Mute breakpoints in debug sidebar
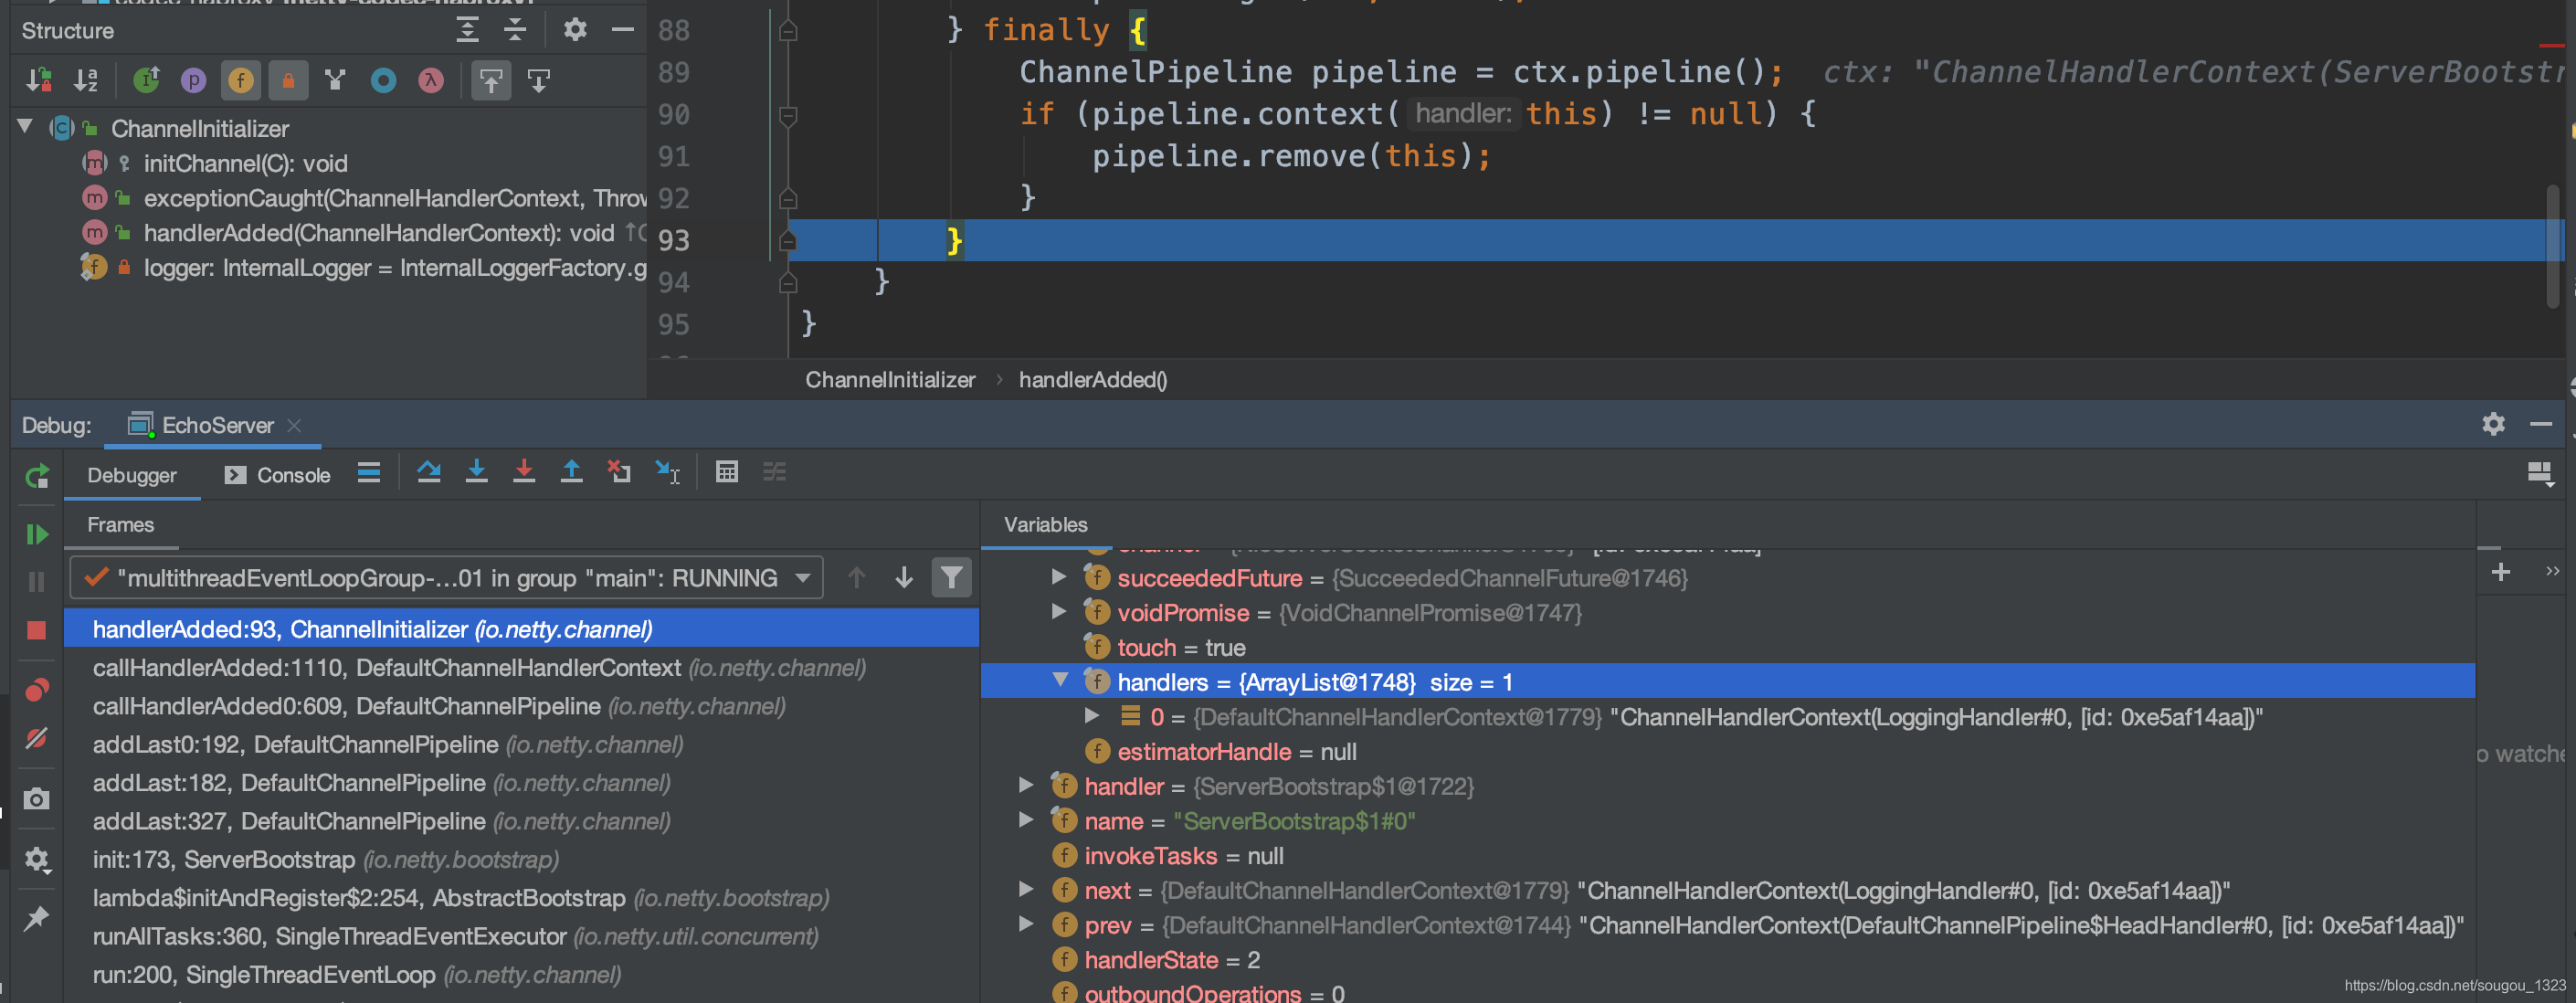 click(x=37, y=738)
